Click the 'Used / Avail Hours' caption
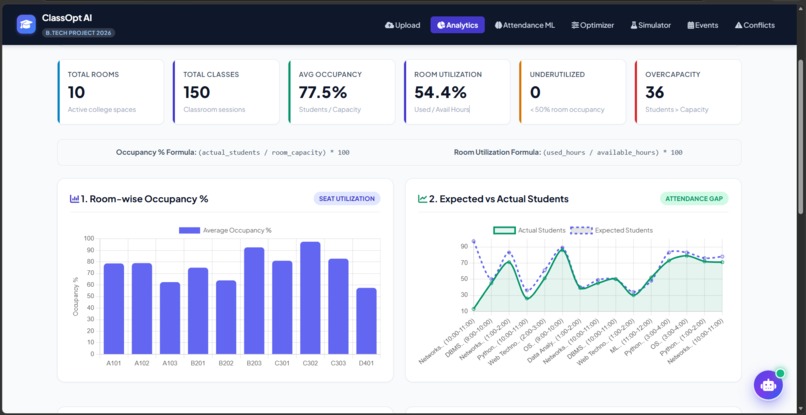 tap(442, 110)
